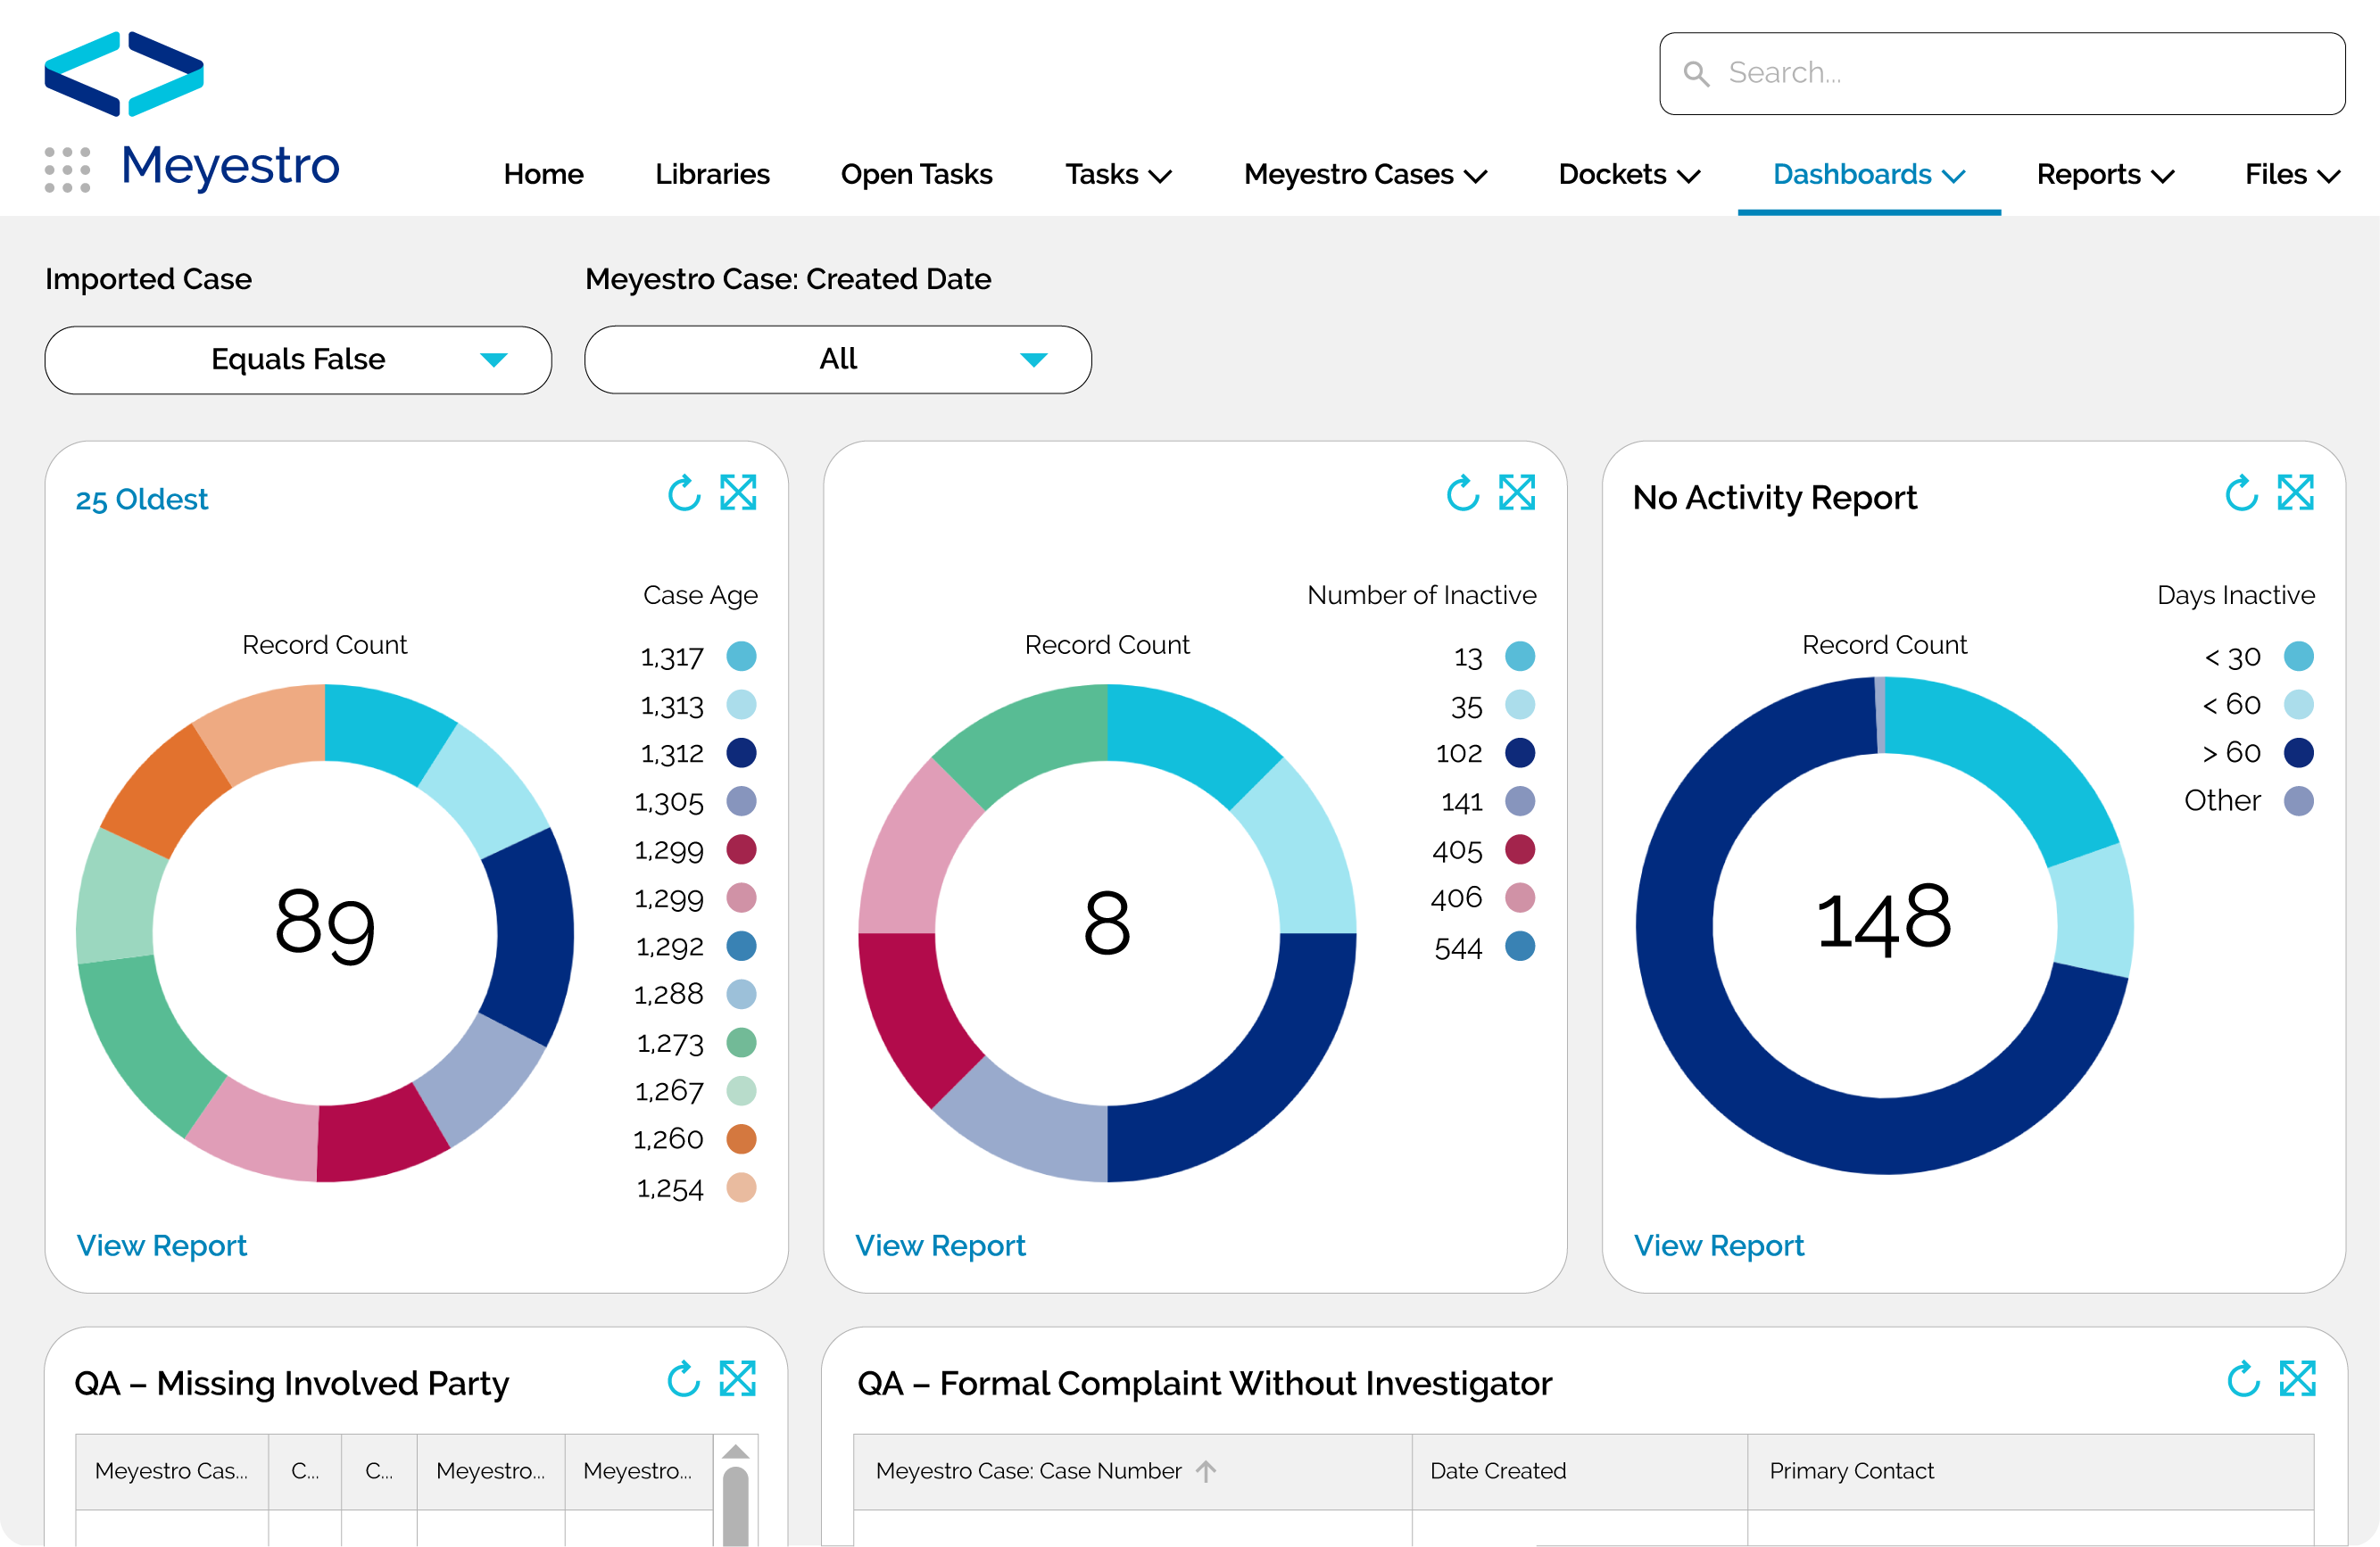The height and width of the screenshot is (1547, 2380).
Task: Open the Imported Case Equals False dropdown
Action: pos(297,360)
